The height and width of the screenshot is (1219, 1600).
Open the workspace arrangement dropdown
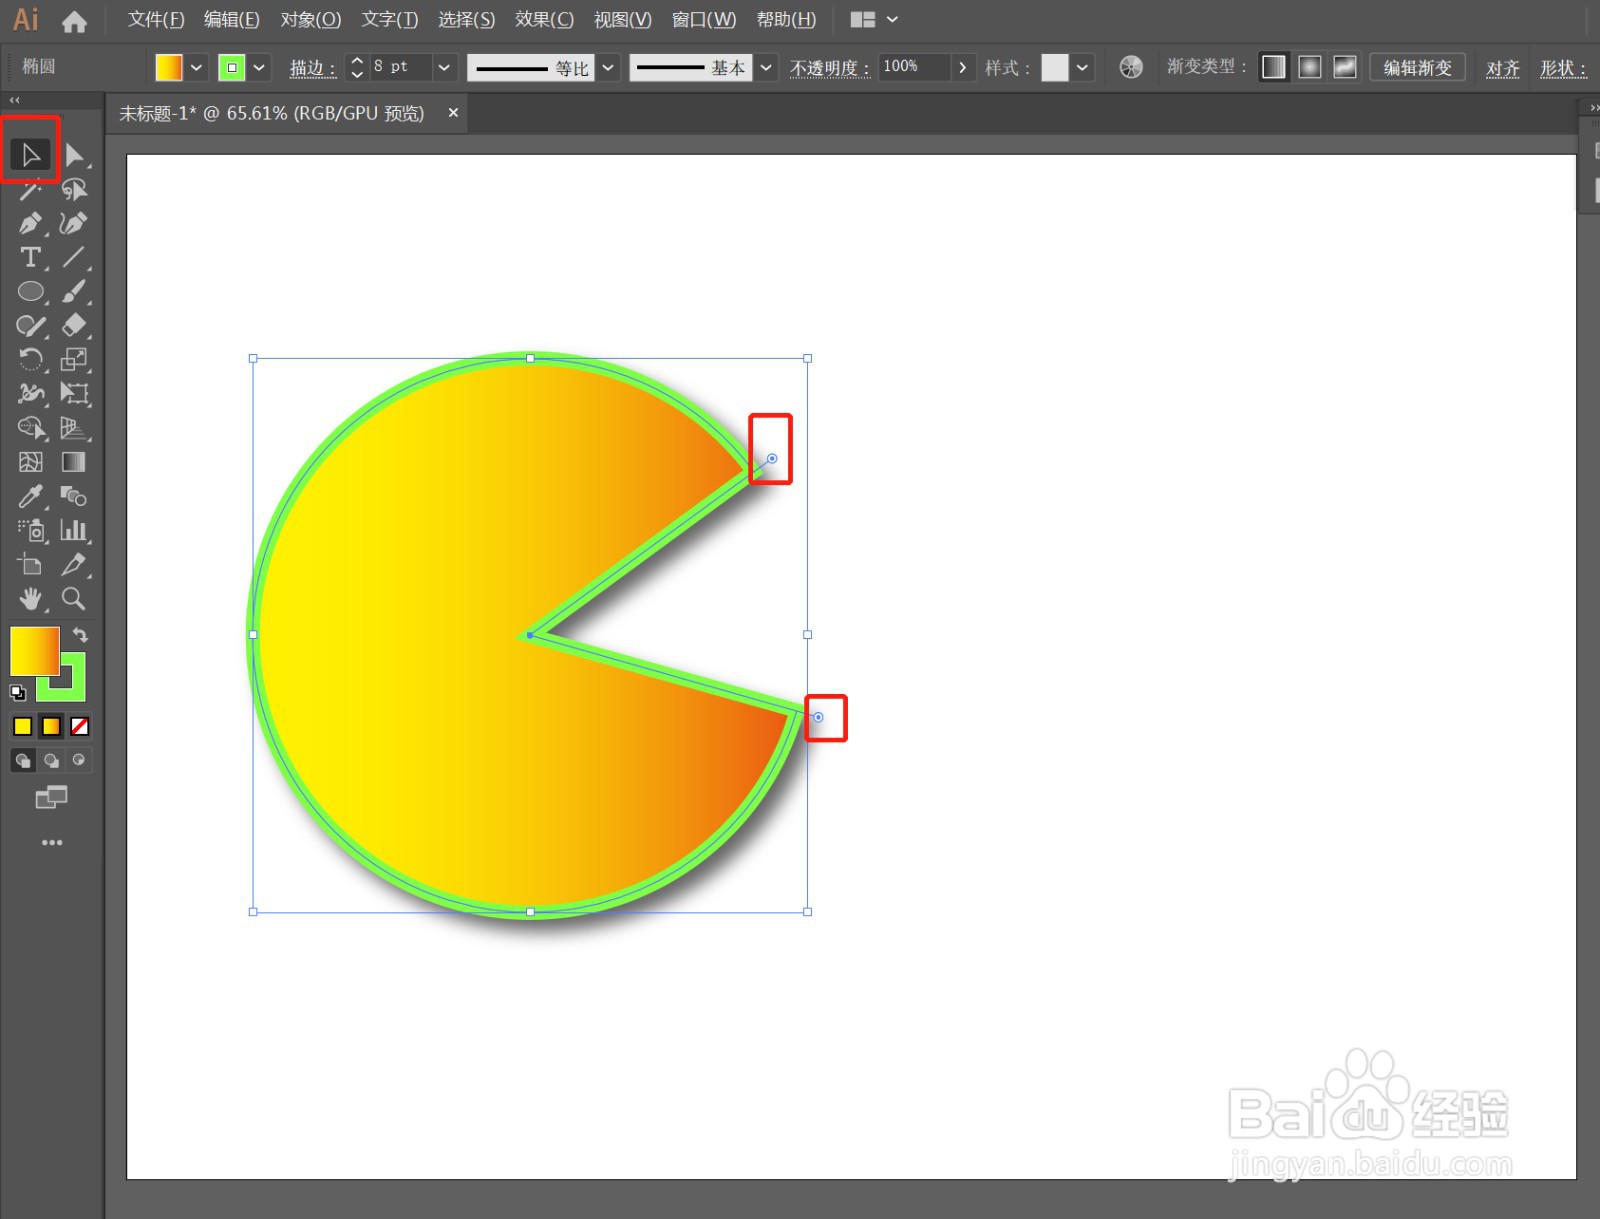[874, 20]
